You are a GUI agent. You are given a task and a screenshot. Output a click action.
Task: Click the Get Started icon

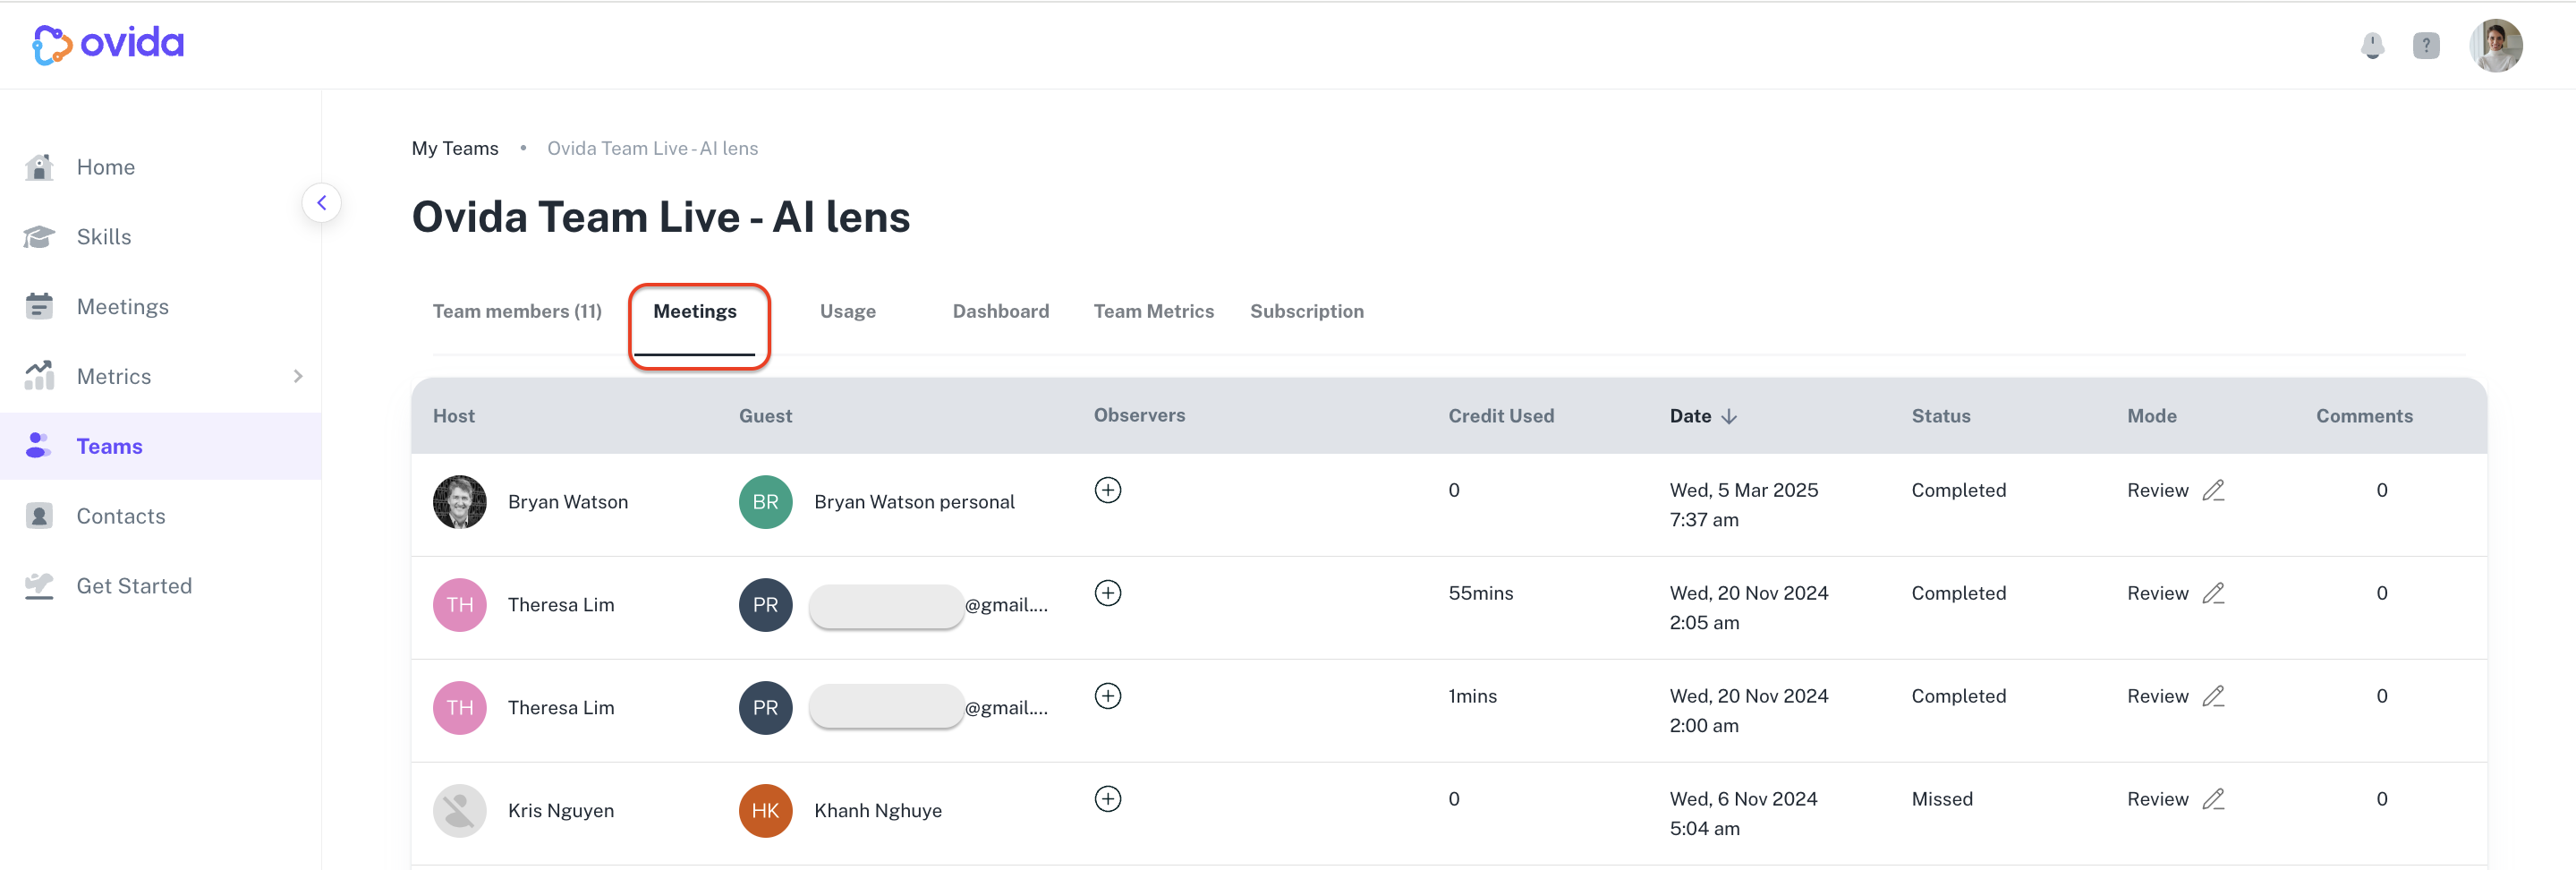pos(39,586)
